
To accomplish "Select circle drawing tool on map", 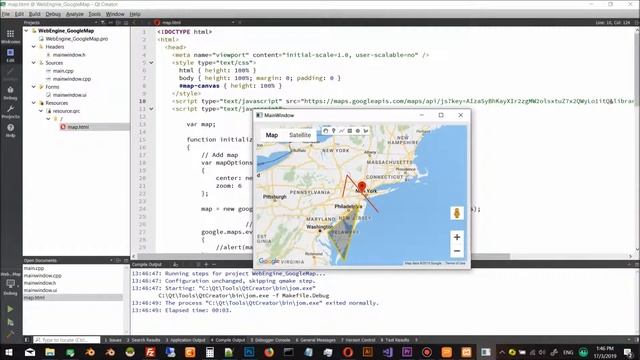I will tap(358, 131).
